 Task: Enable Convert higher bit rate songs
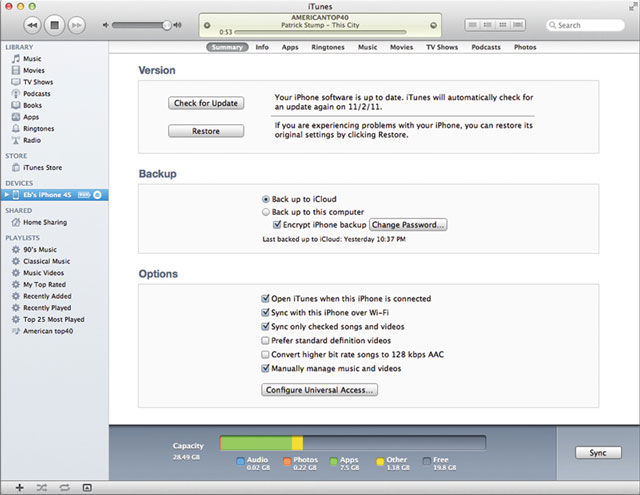pyautogui.click(x=265, y=354)
